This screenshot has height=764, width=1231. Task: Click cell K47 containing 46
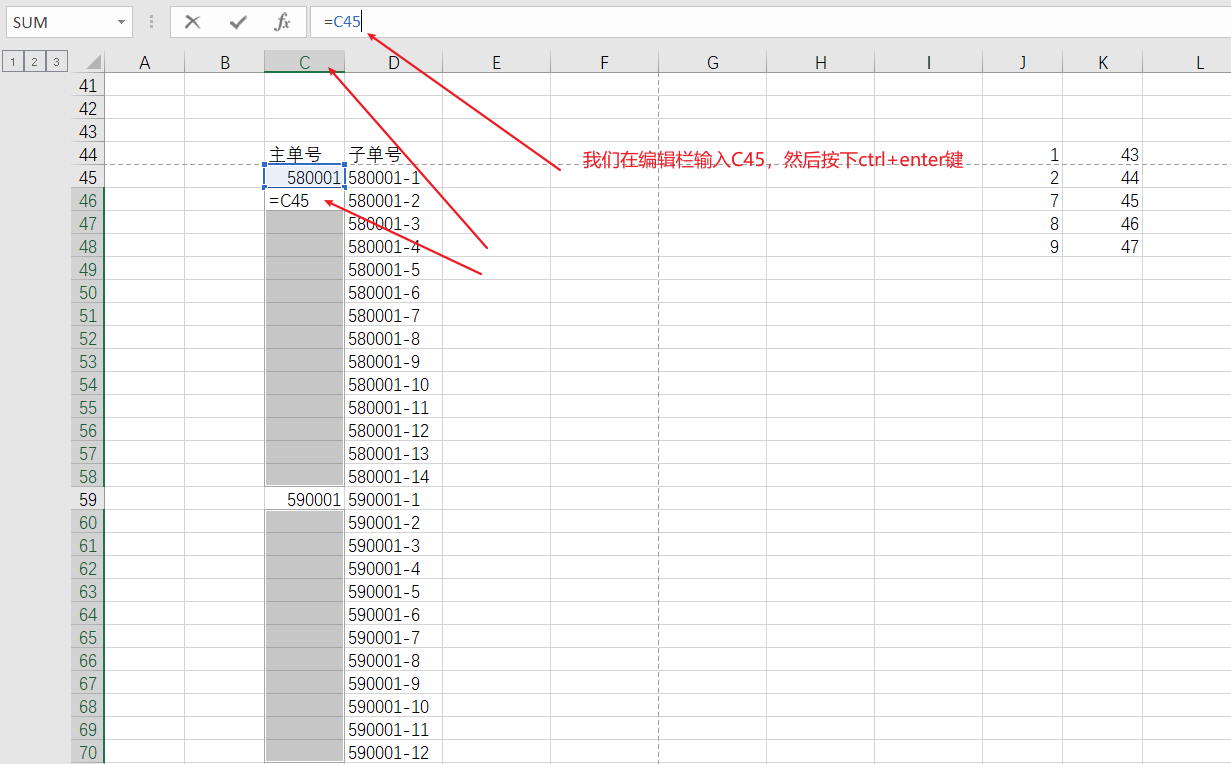(x=1103, y=224)
